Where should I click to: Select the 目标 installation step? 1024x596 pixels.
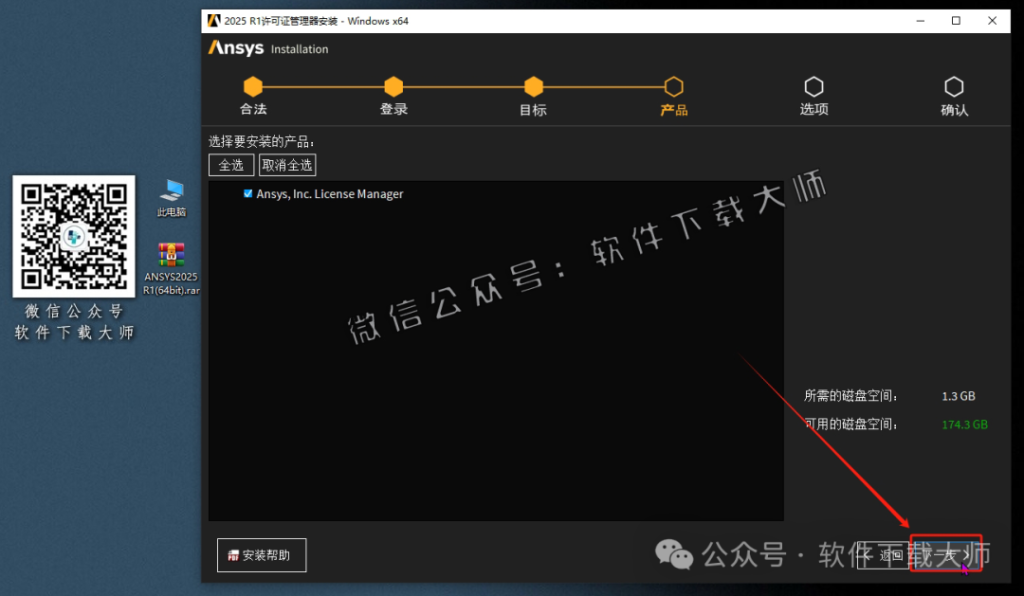[533, 87]
